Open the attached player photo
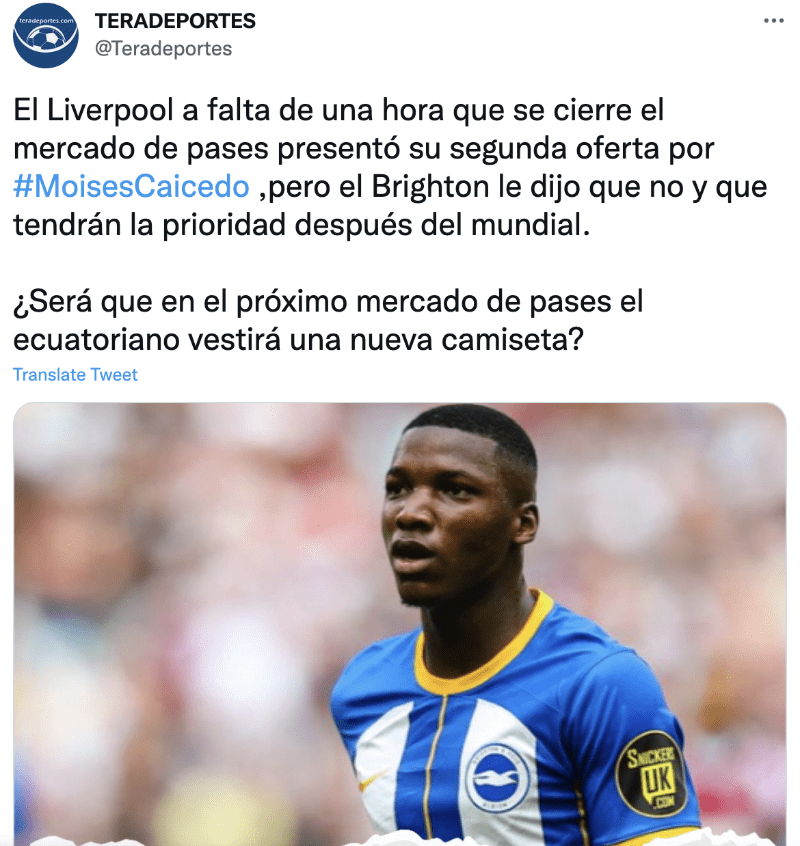The width and height of the screenshot is (800, 846). click(400, 624)
